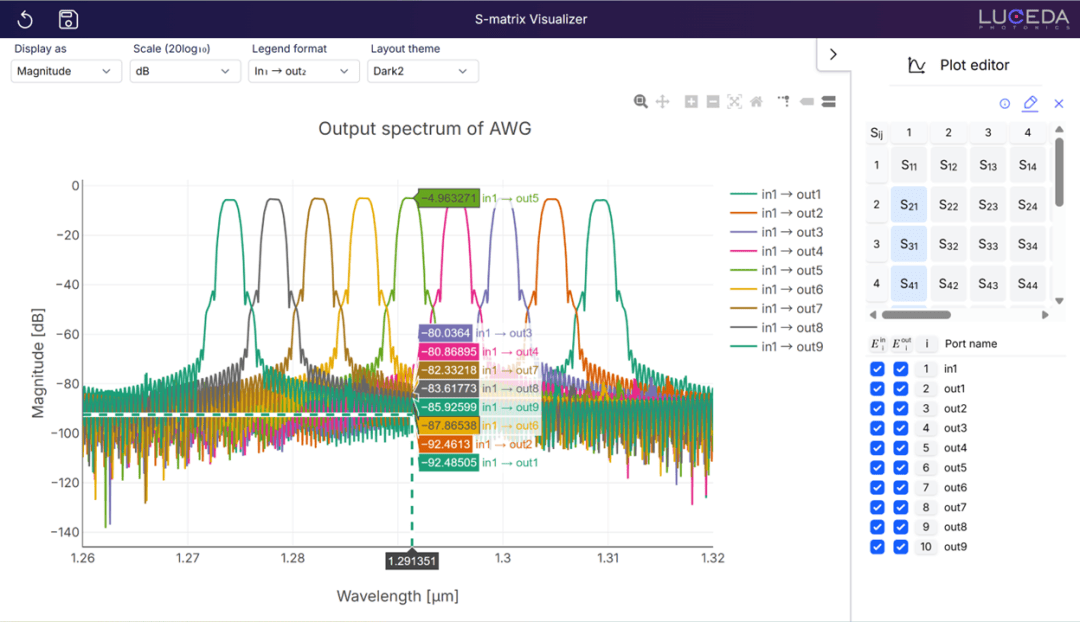Select the pan tool in plot toolbar
The width and height of the screenshot is (1080, 622).
(662, 101)
